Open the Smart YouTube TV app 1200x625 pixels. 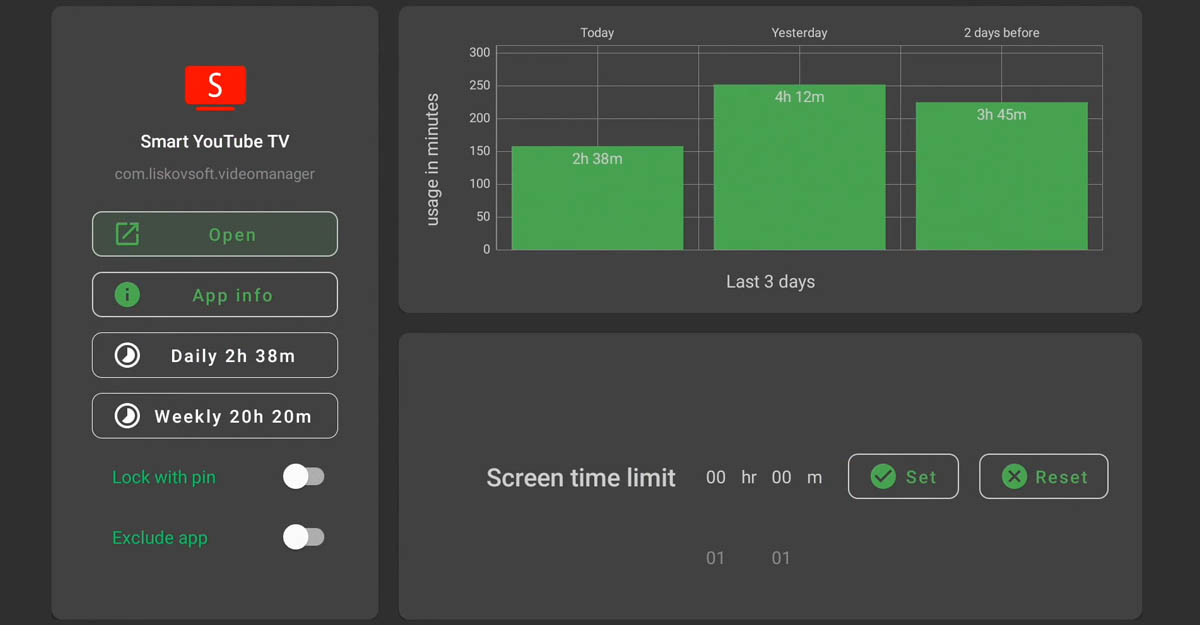[x=215, y=235]
